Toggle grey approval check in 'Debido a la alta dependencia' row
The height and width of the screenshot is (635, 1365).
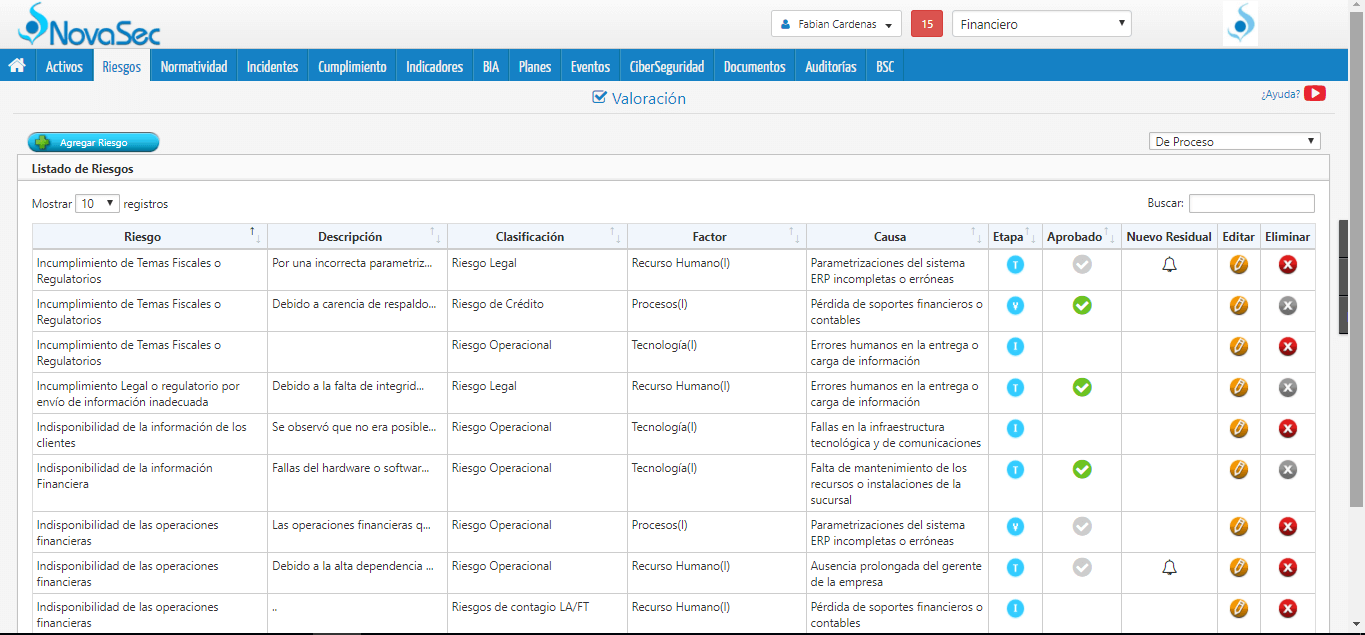[1082, 567]
